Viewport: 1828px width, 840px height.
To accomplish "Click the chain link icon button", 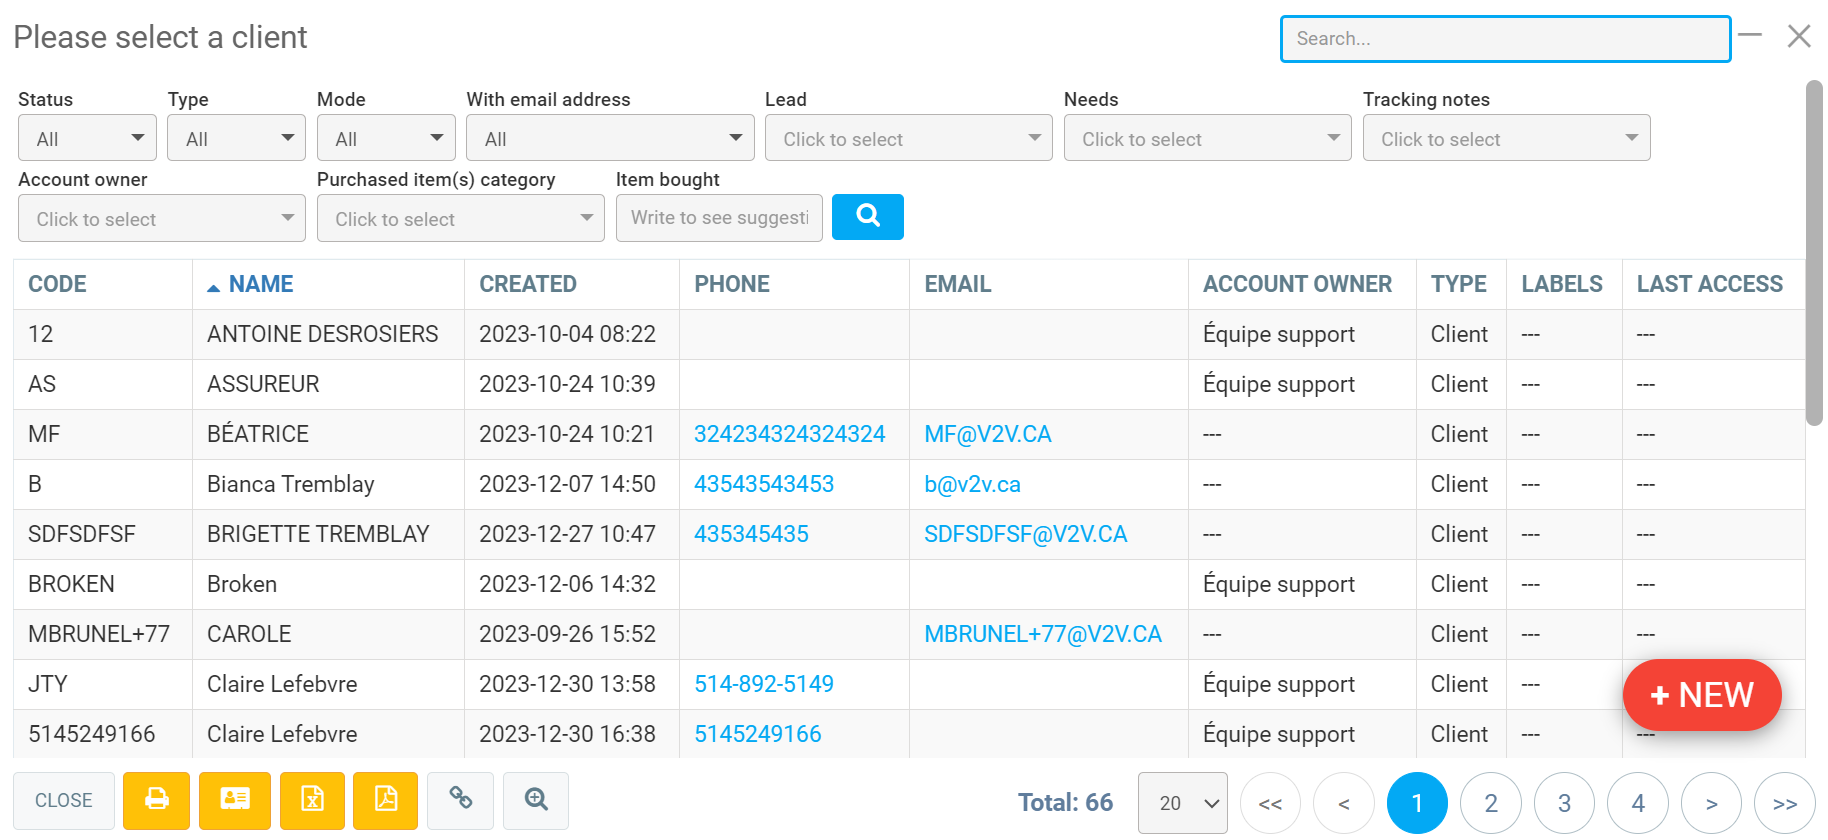I will [460, 801].
